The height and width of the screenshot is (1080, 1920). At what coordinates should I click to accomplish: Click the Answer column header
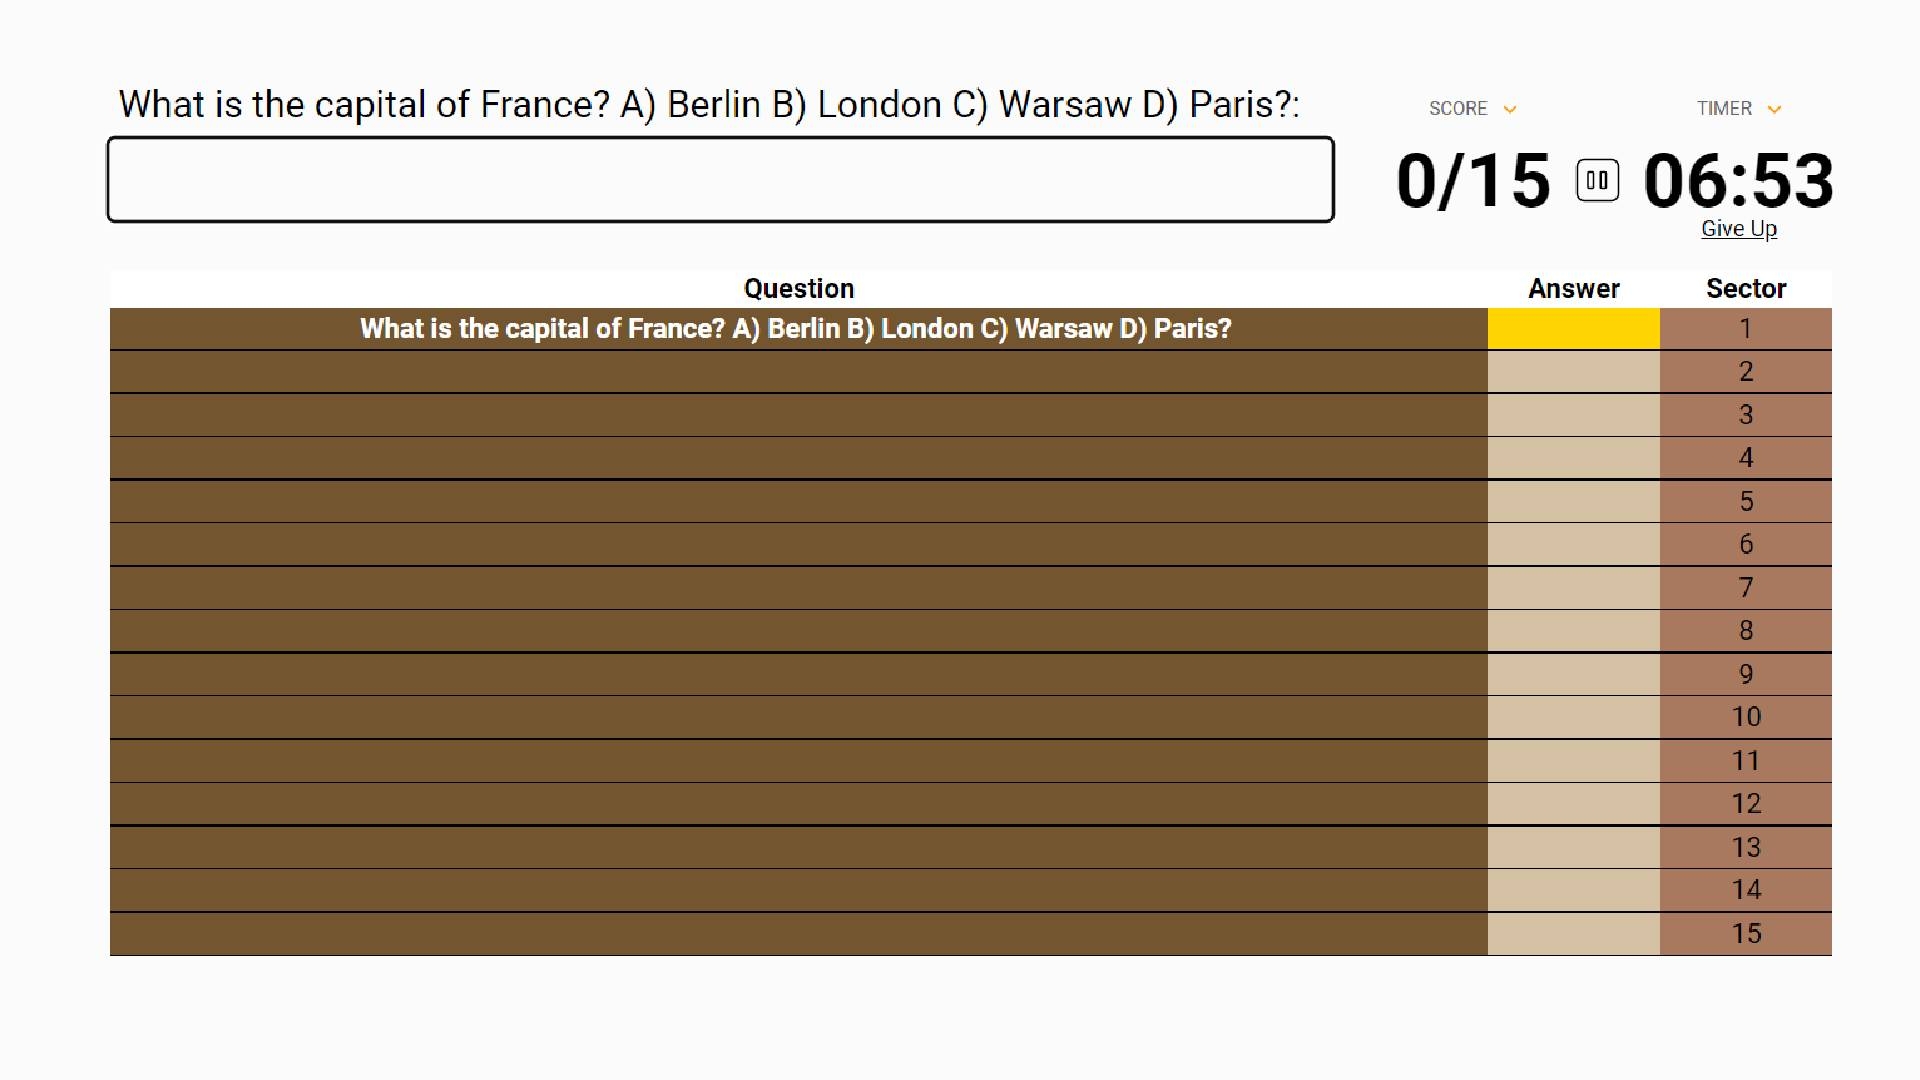click(1573, 289)
